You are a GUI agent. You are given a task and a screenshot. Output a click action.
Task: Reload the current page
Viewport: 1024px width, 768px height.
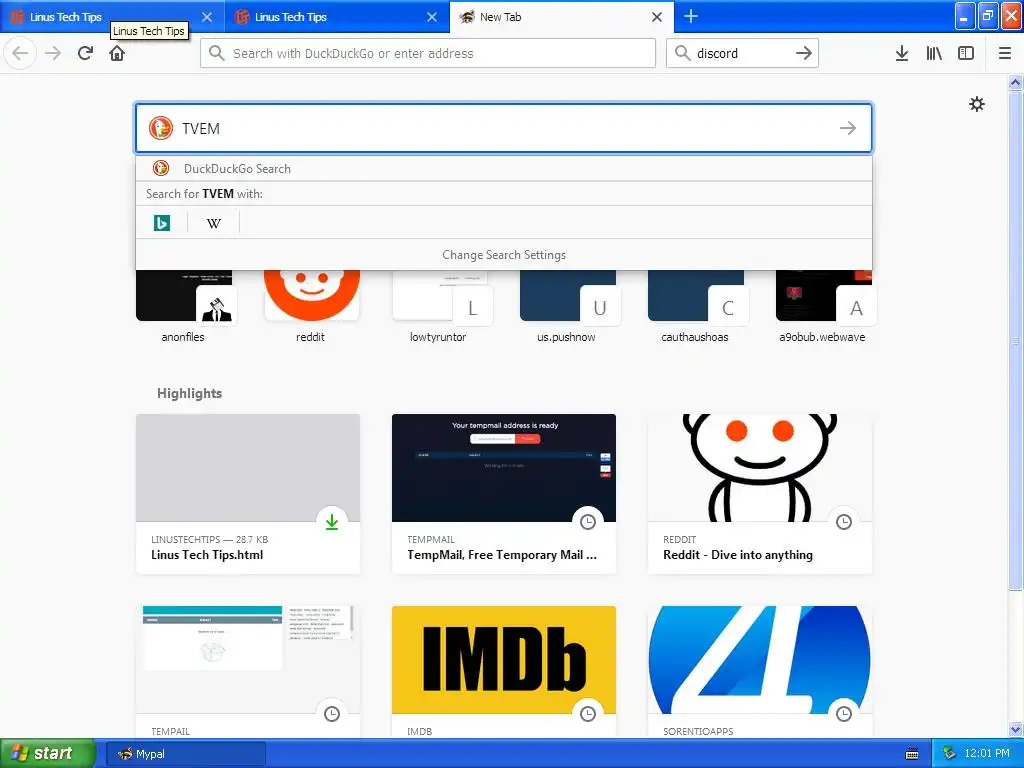click(x=85, y=53)
